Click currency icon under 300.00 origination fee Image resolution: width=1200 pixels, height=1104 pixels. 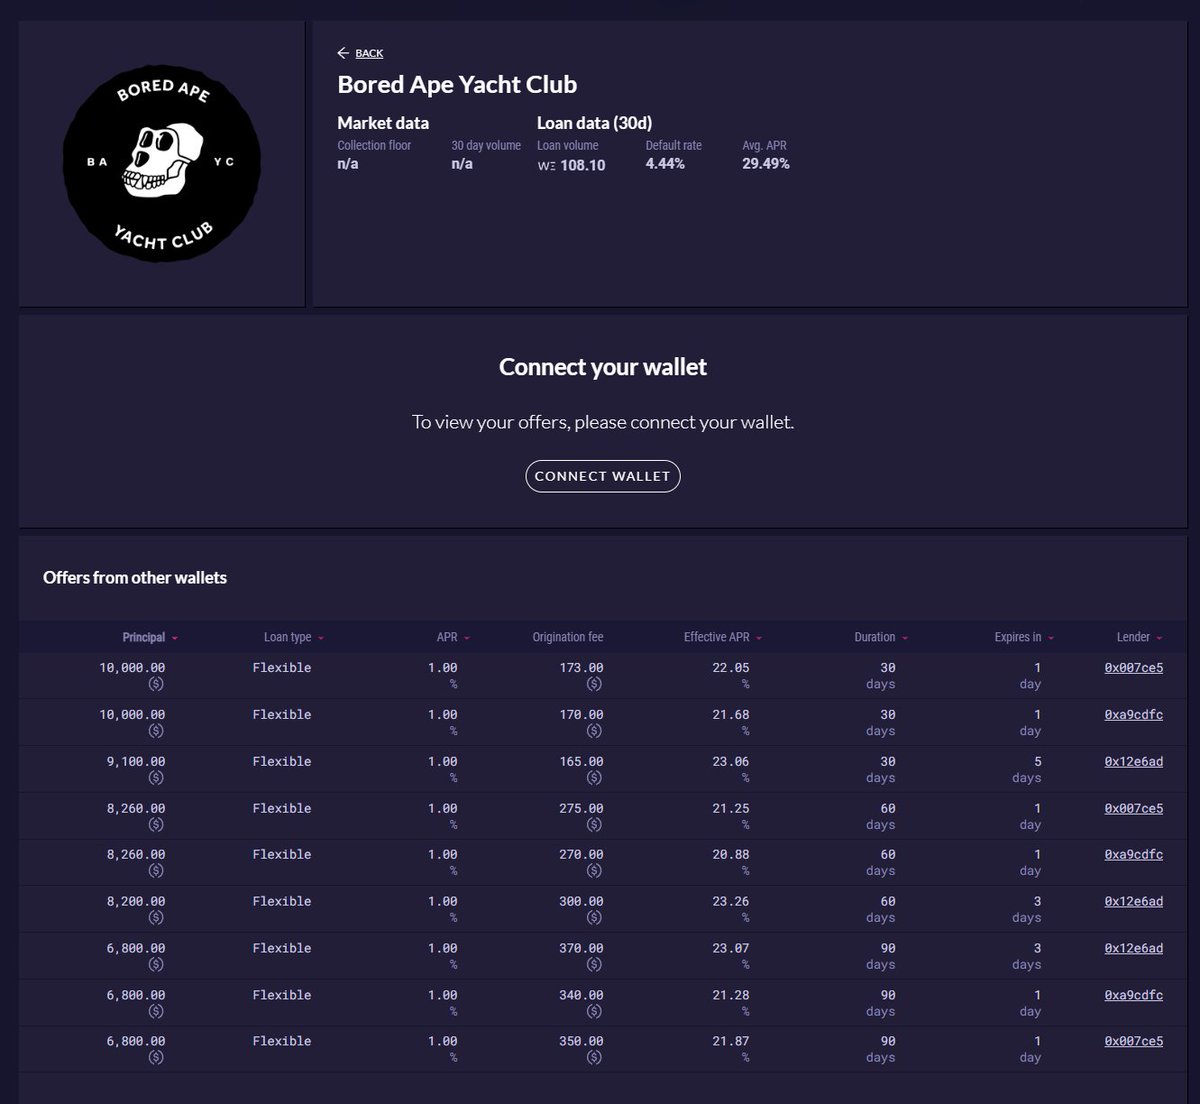click(594, 918)
